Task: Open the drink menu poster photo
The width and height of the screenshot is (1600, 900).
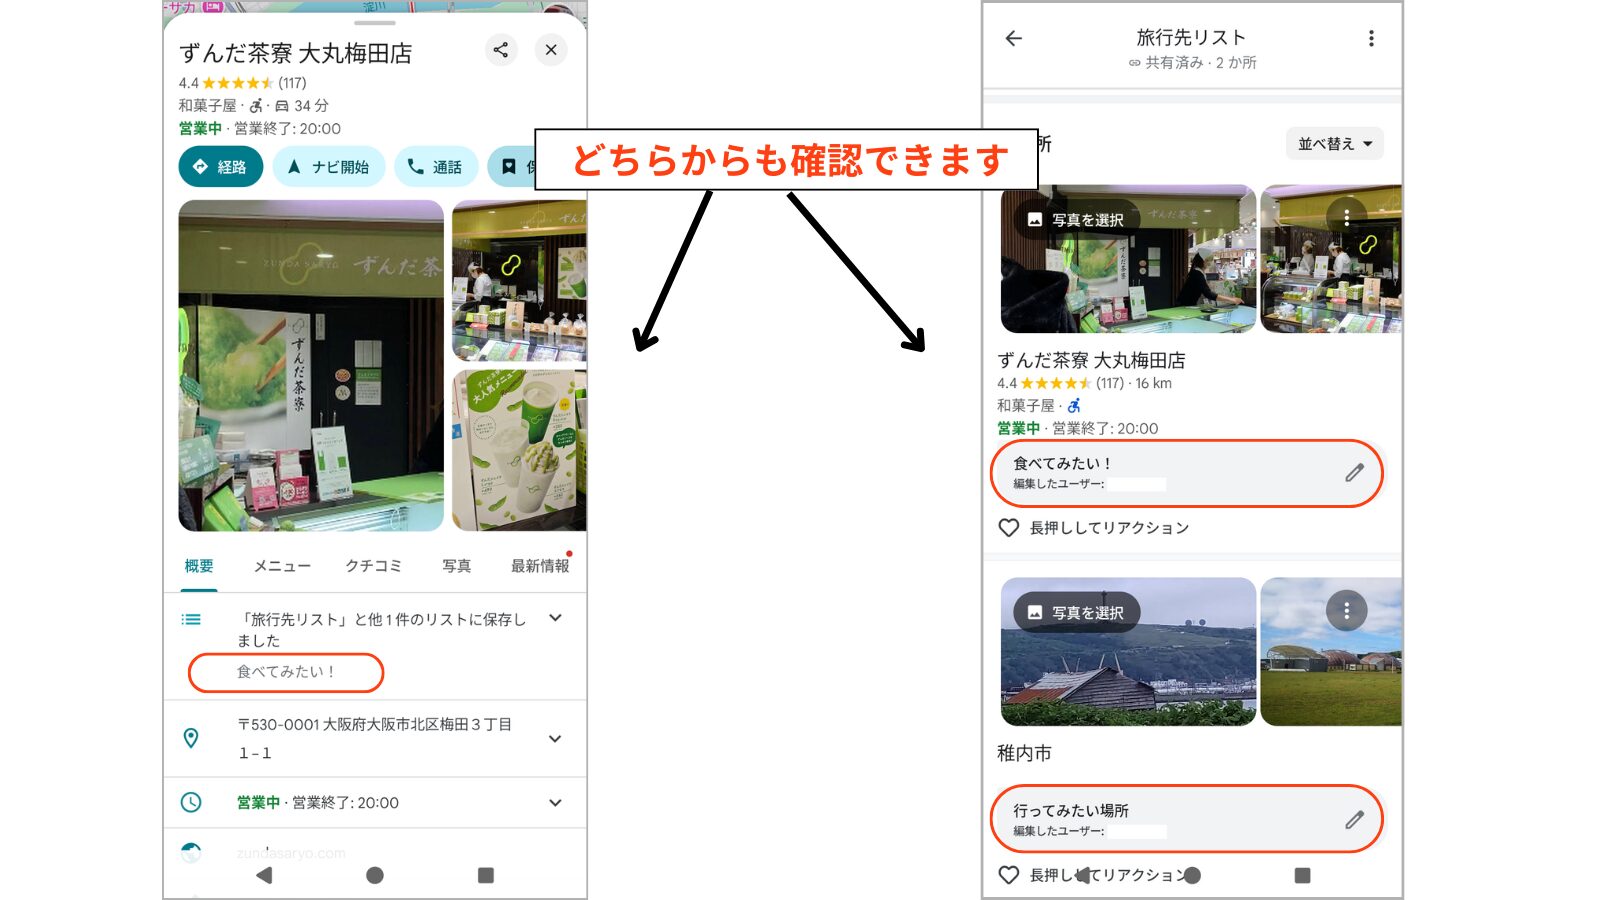Action: coord(519,450)
